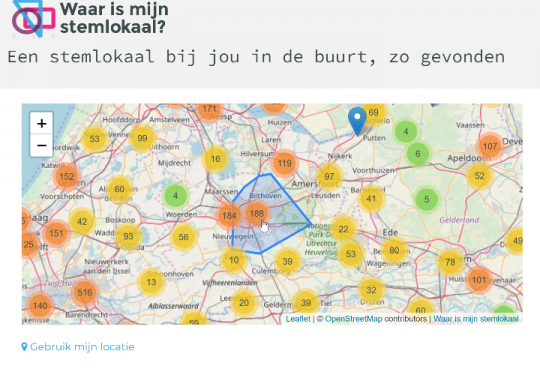Expand the cluster marker 97 near Amersfoort
The image size is (540, 375).
329,176
